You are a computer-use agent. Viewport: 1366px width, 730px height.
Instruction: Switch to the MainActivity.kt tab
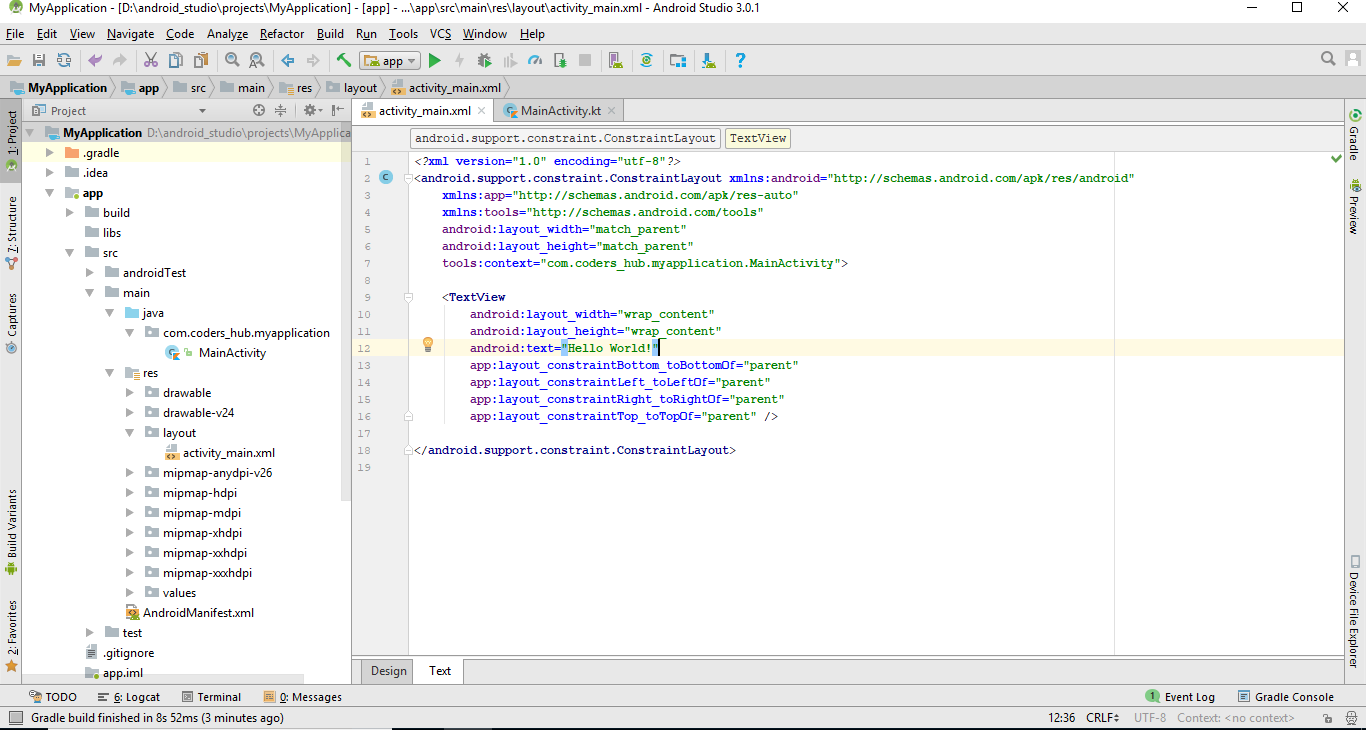click(x=560, y=111)
